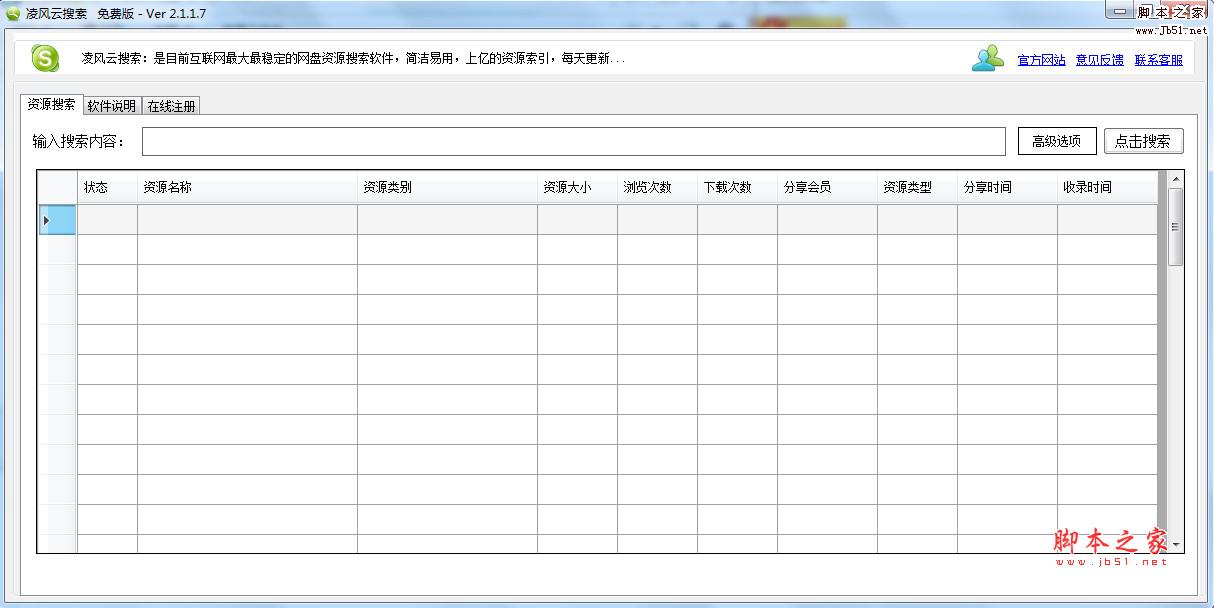Viewport: 1214px width, 608px height.
Task: Click the 点击搜索 search button
Action: pyautogui.click(x=1143, y=141)
